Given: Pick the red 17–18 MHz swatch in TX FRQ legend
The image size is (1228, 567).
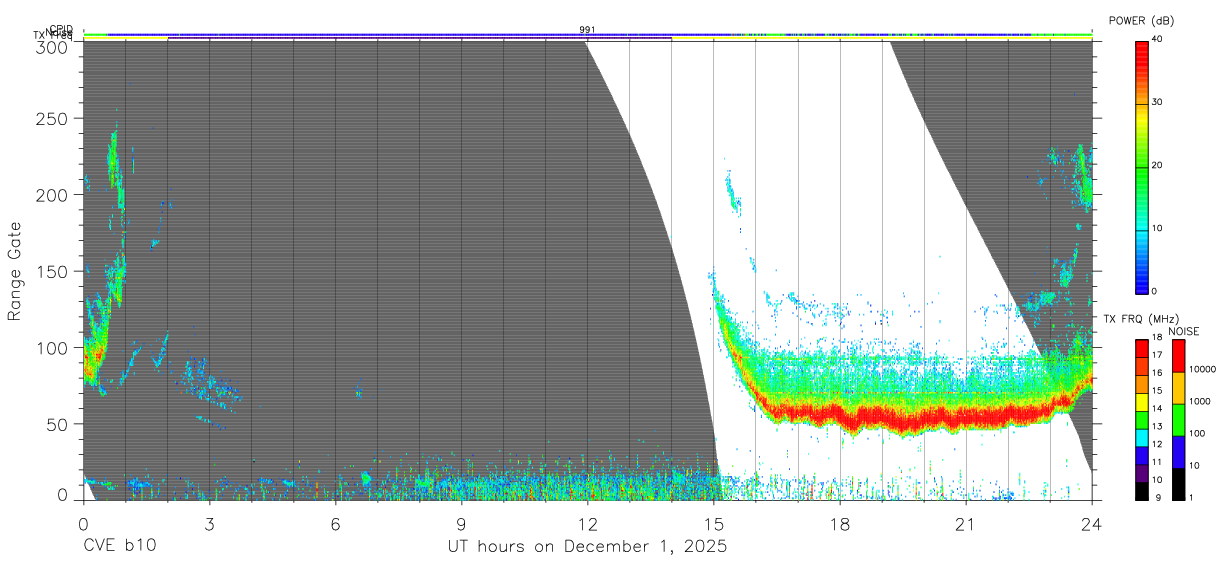Looking at the screenshot, I should (x=1142, y=347).
